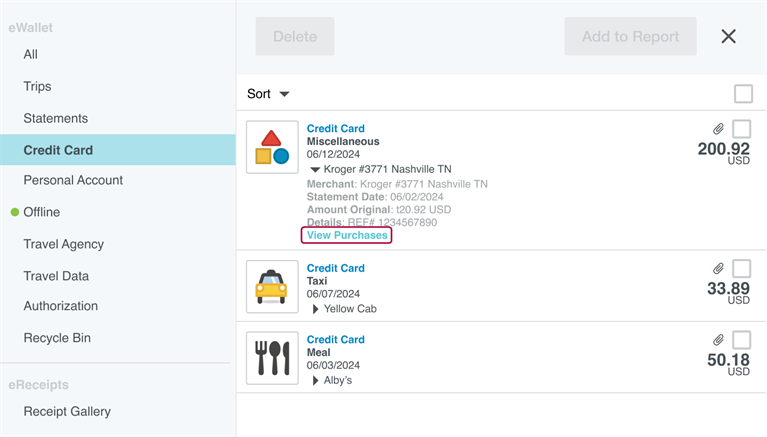Click the eReceipts section heading

tap(39, 385)
